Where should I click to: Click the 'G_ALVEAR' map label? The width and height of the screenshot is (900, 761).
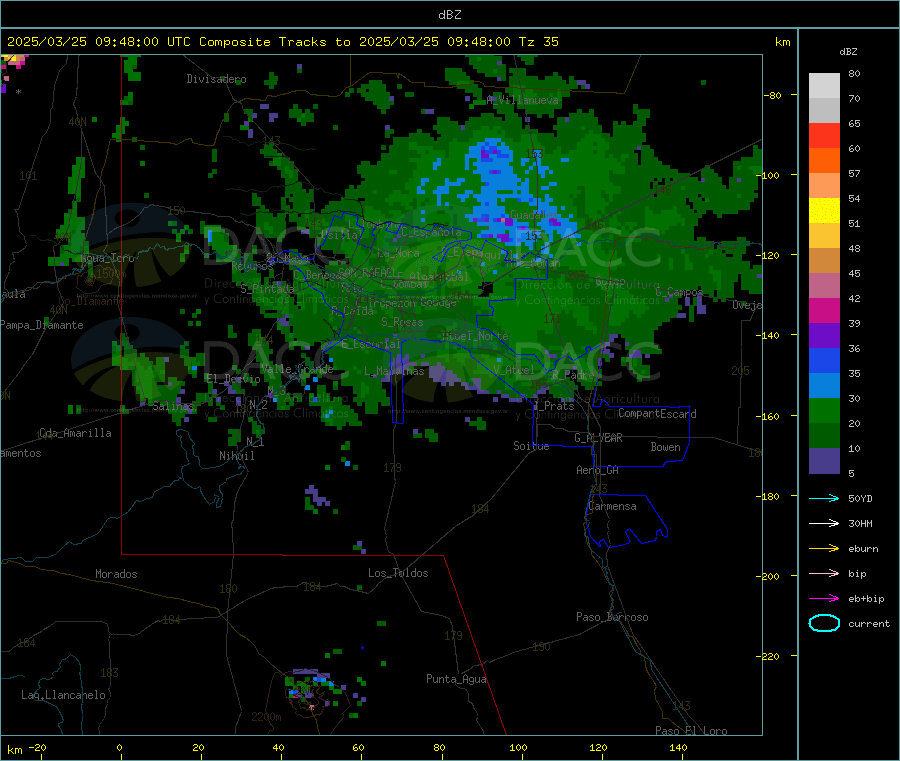598,438
